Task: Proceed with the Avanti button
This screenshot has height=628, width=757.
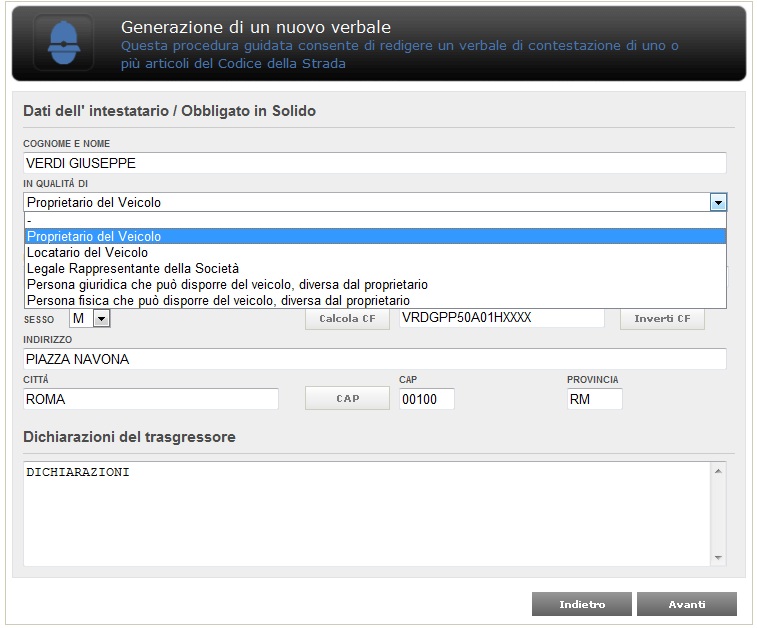Action: [x=687, y=604]
